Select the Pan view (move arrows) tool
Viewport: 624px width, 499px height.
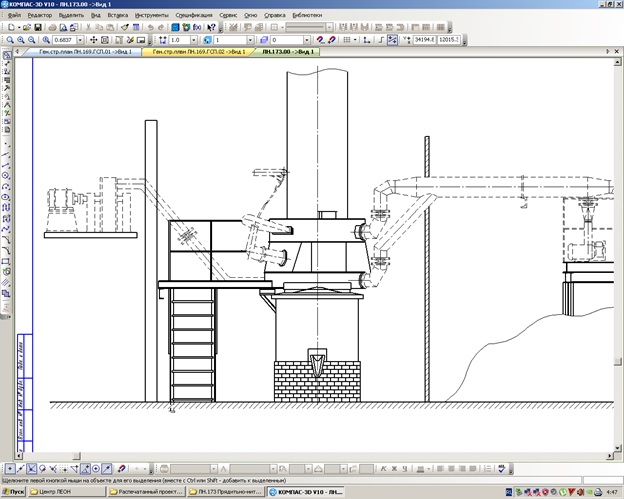(x=94, y=40)
